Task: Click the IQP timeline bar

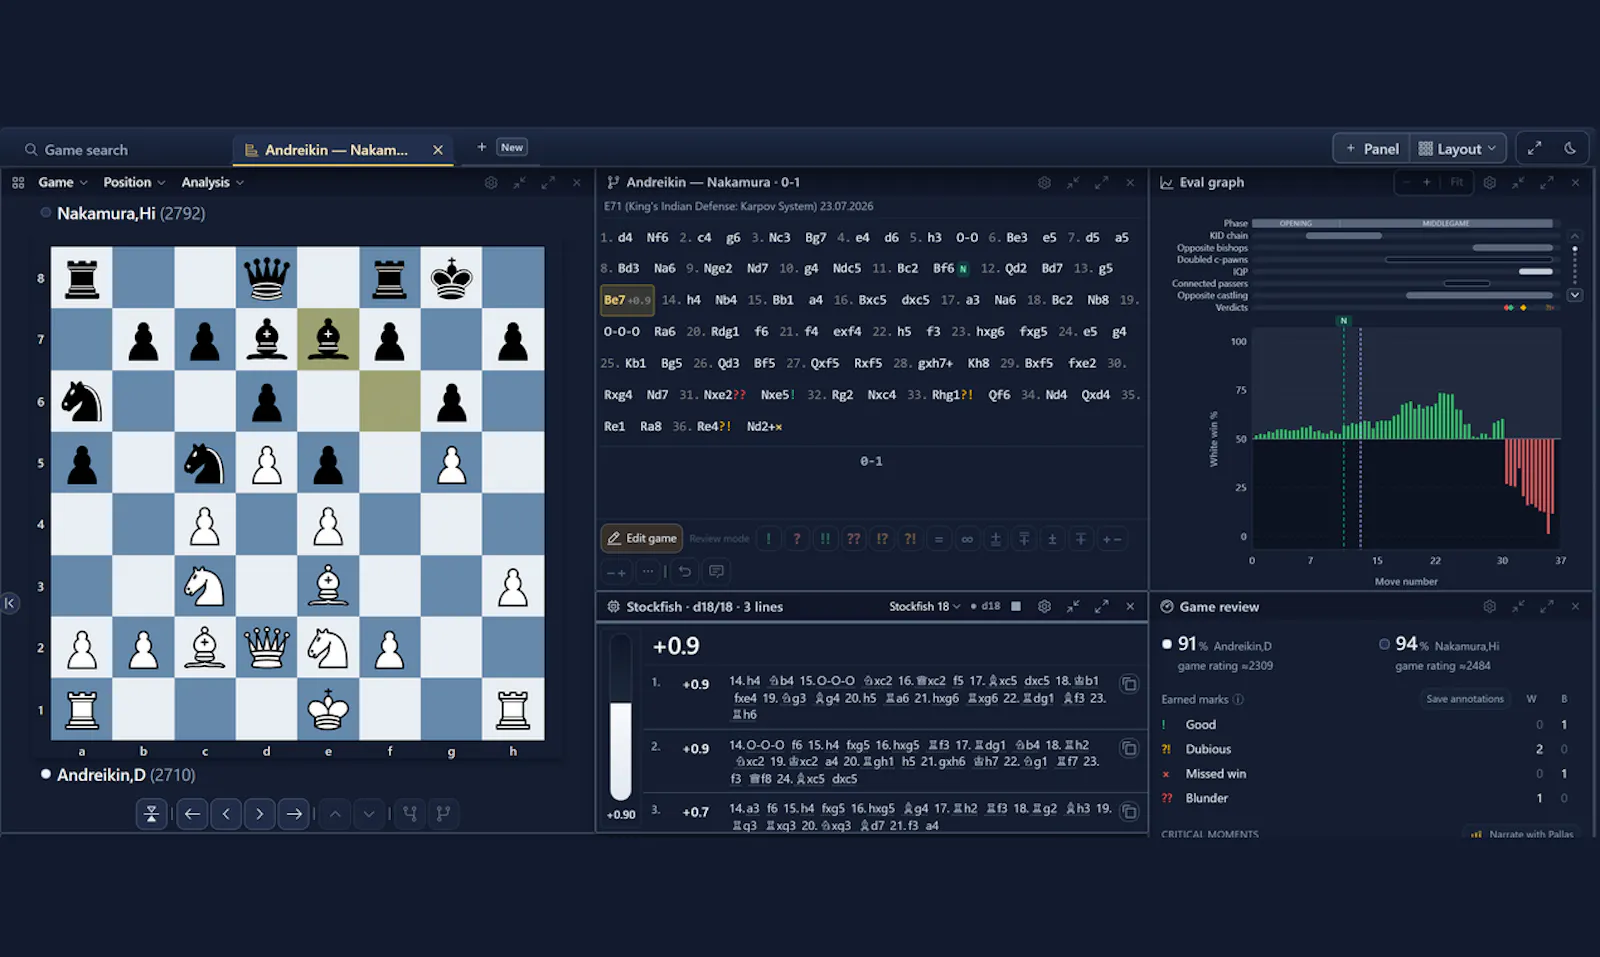Action: [1535, 271]
